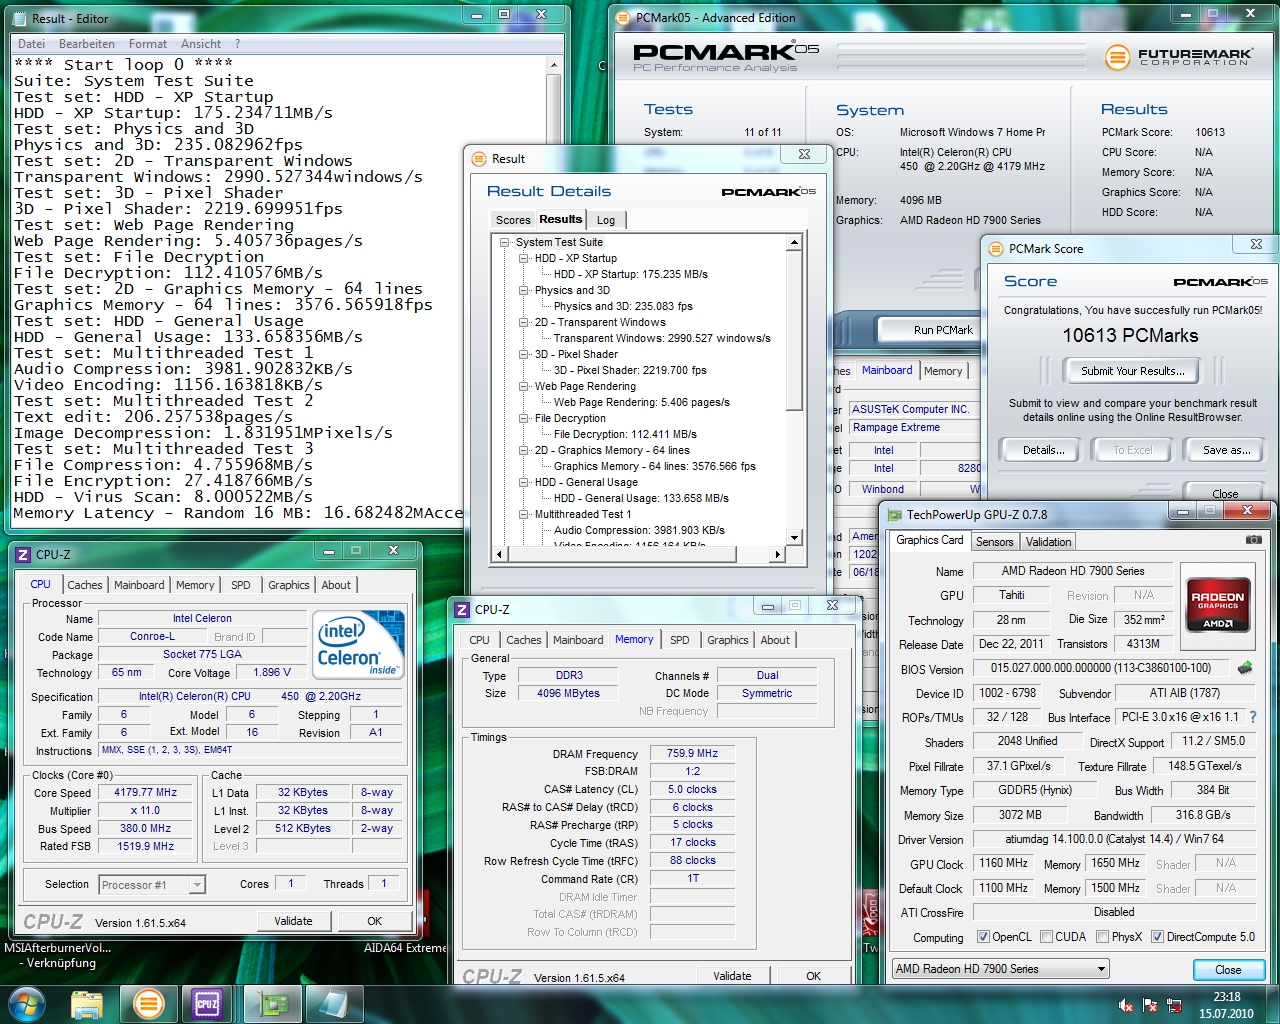This screenshot has height=1024, width=1280.
Task: Click the Close button in GPU-Z
Action: point(1228,970)
